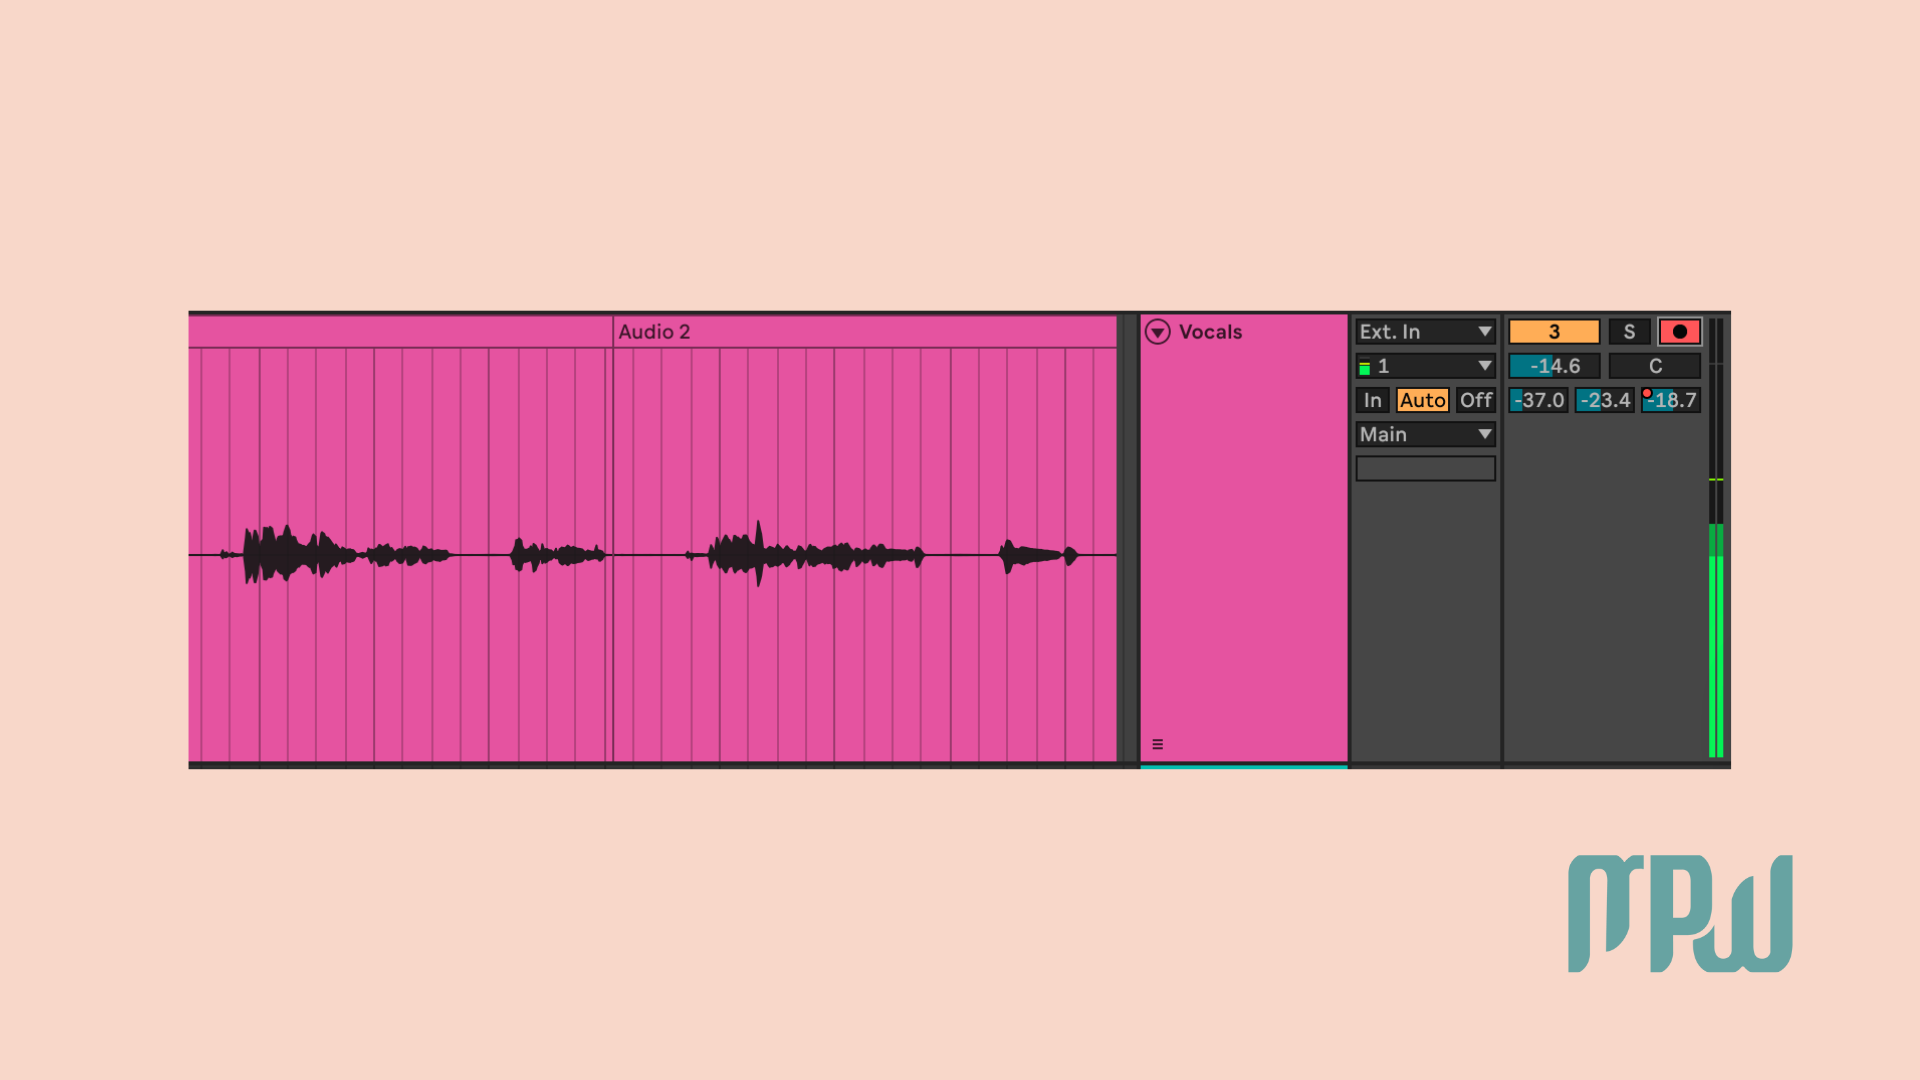Enable "In" input monitoring
This screenshot has width=1920, height=1080.
[1373, 400]
